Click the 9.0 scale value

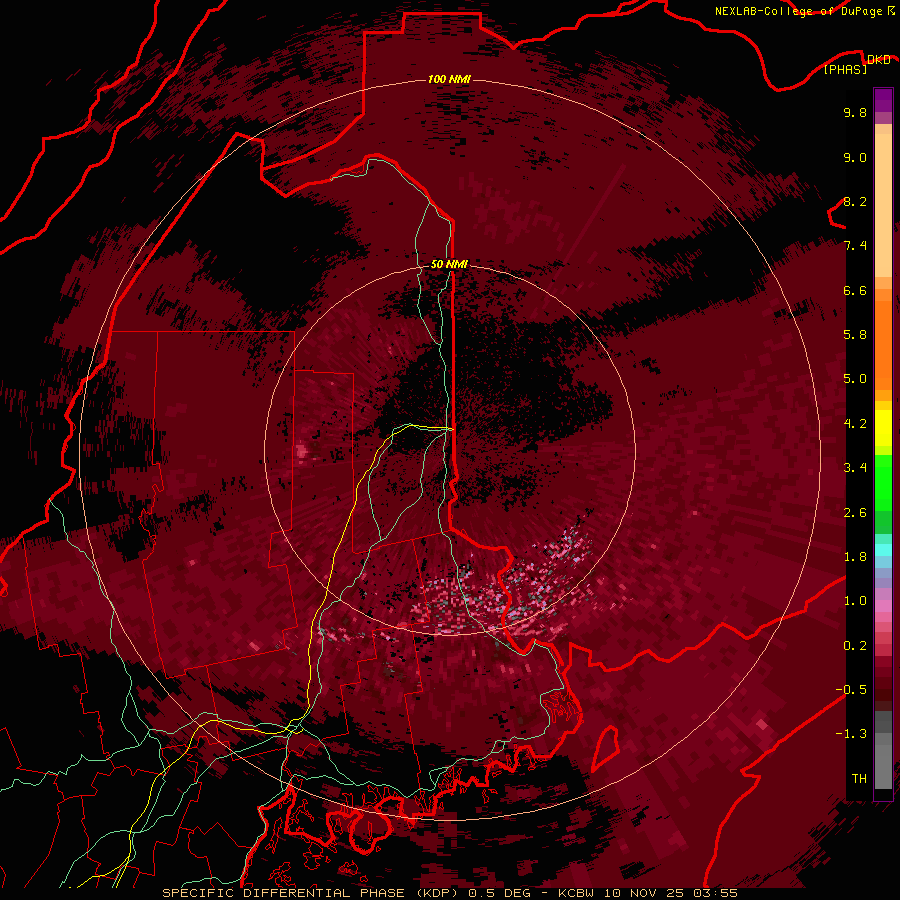click(x=855, y=157)
